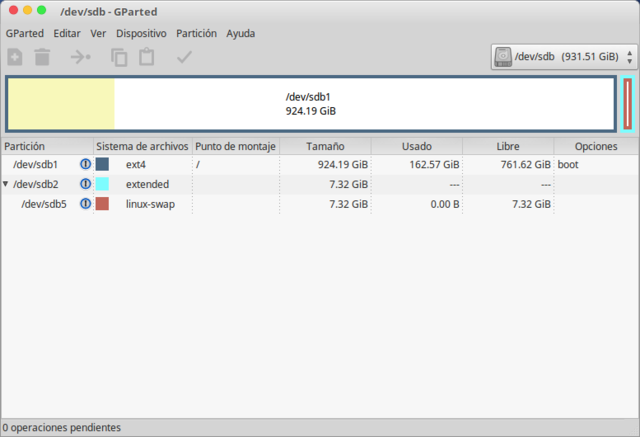This screenshot has height=437, width=640.
Task: Click the info icon beside /dev/sdb5
Action: pos(85,204)
